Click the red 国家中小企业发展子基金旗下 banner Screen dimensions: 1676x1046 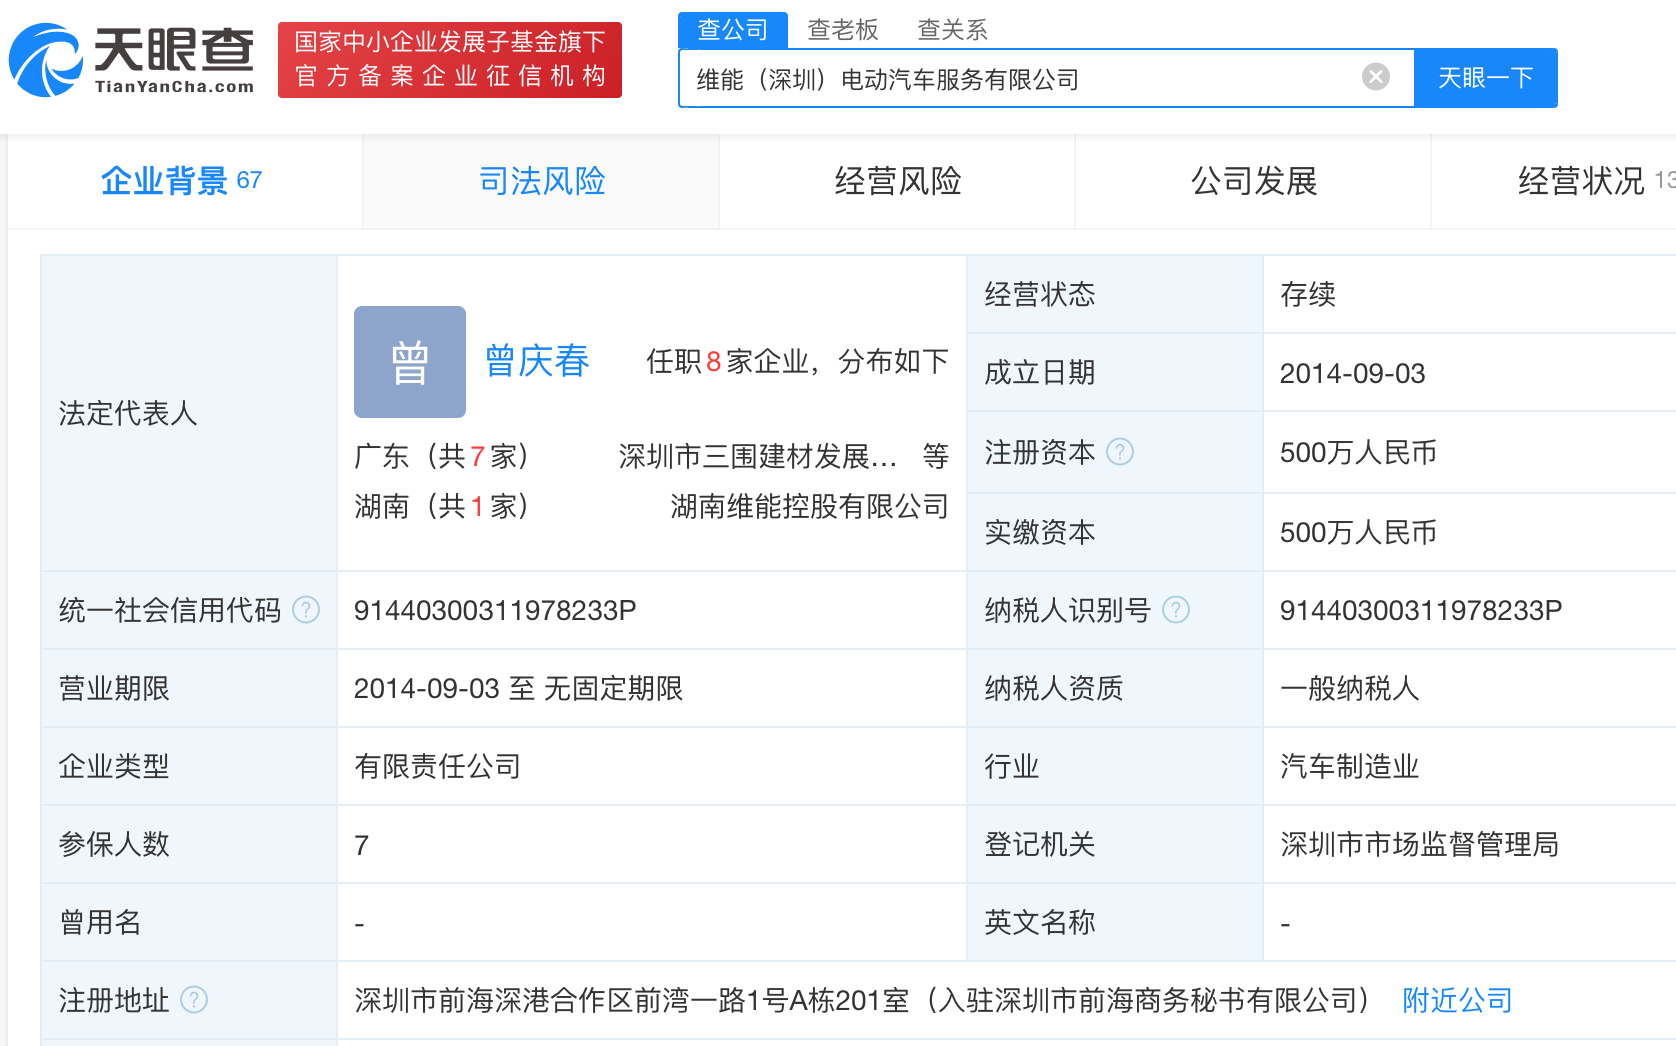point(450,60)
